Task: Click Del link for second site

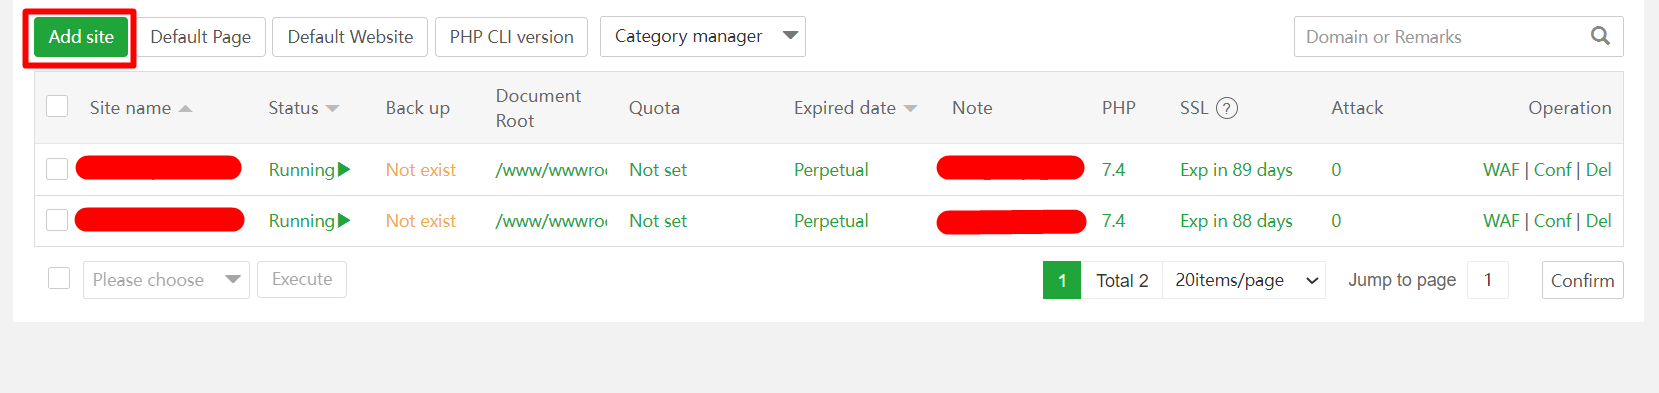Action: tap(1598, 221)
